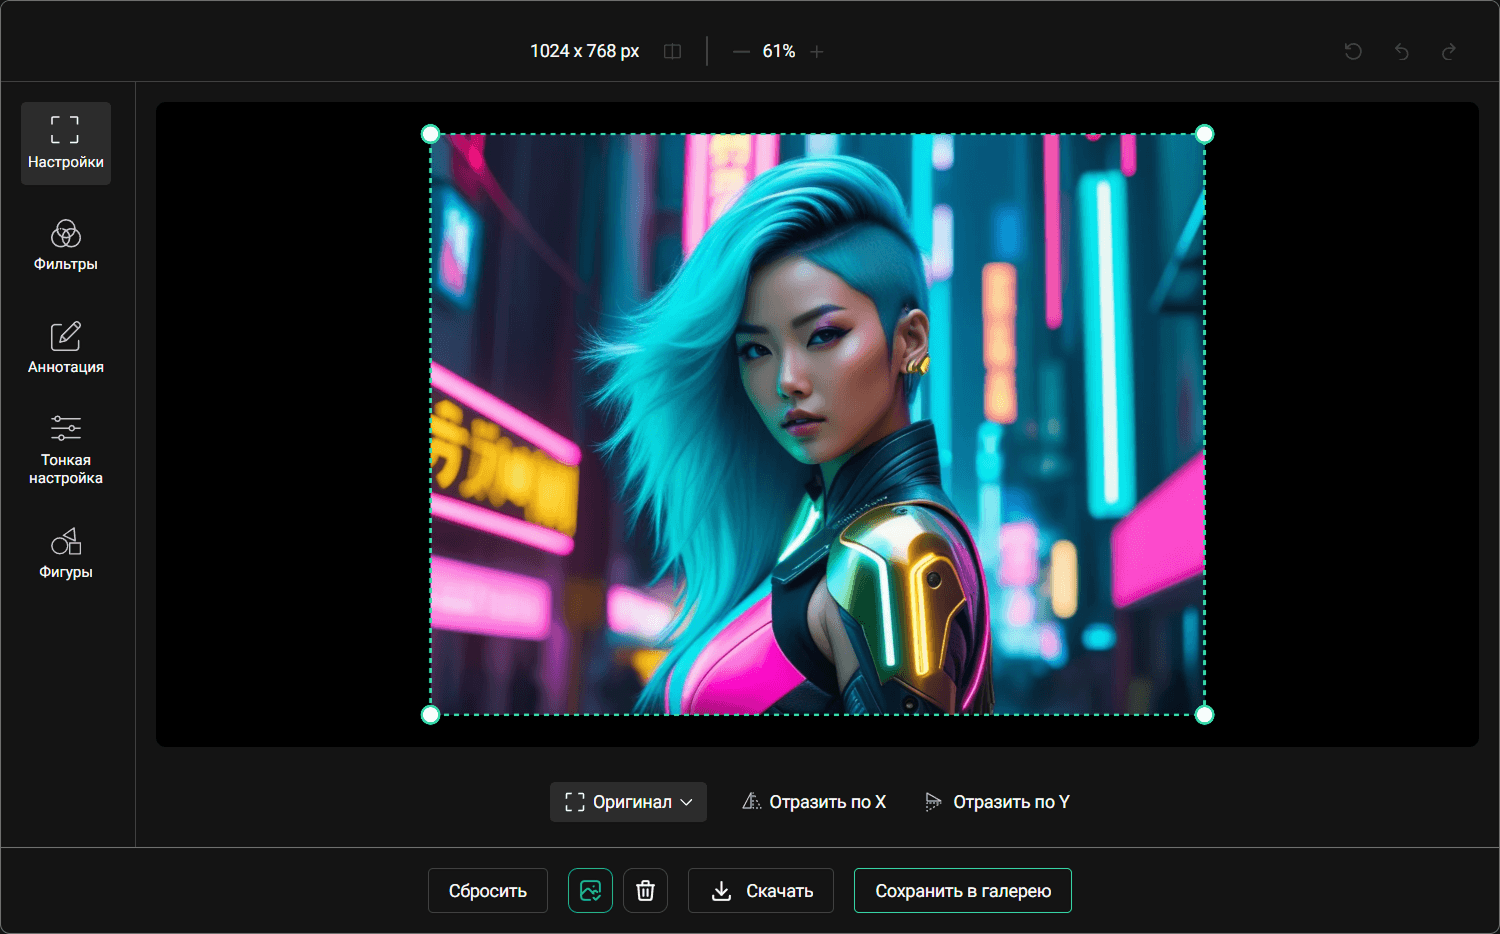
Task: Click the Сбросить reset button
Action: coord(488,890)
